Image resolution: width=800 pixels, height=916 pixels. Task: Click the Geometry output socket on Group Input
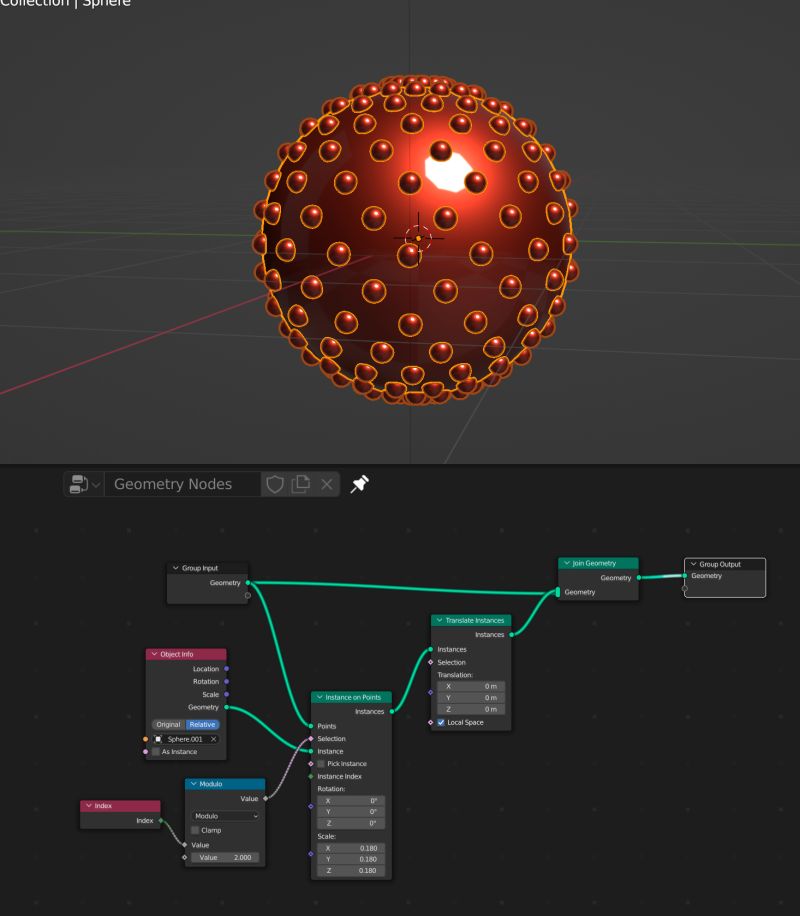click(246, 583)
